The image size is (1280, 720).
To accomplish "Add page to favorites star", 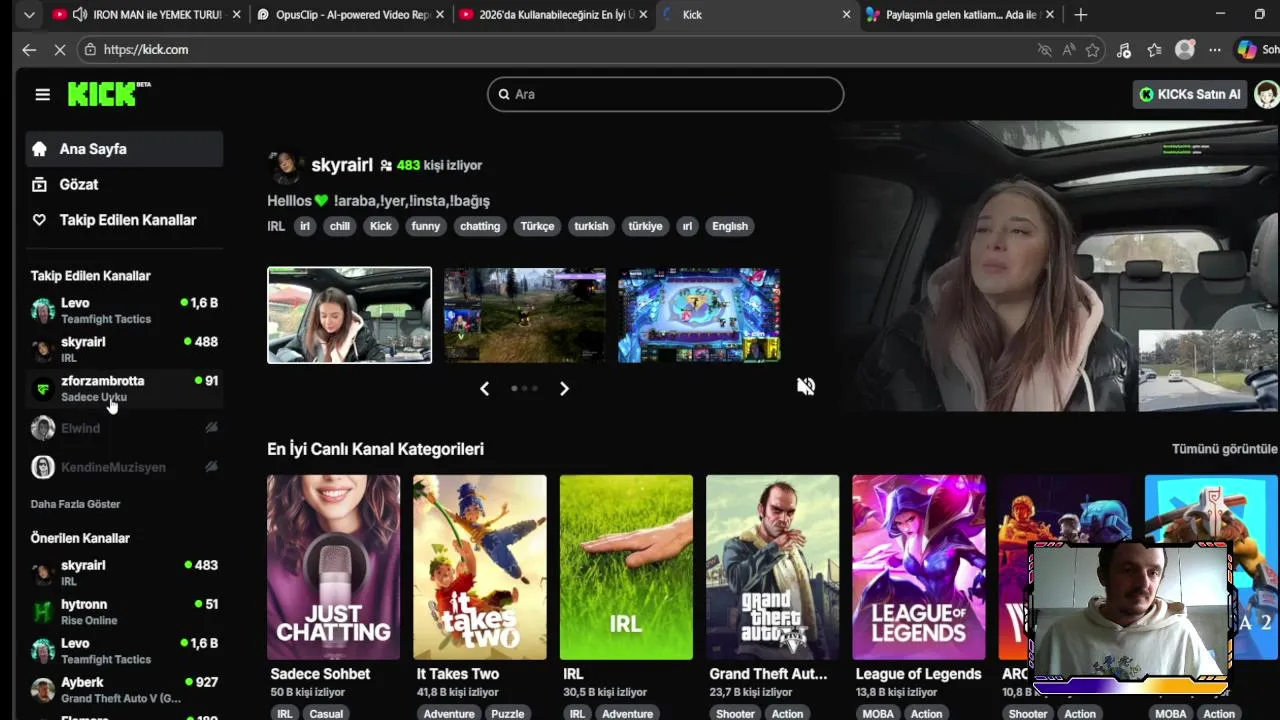I will coord(1093,50).
